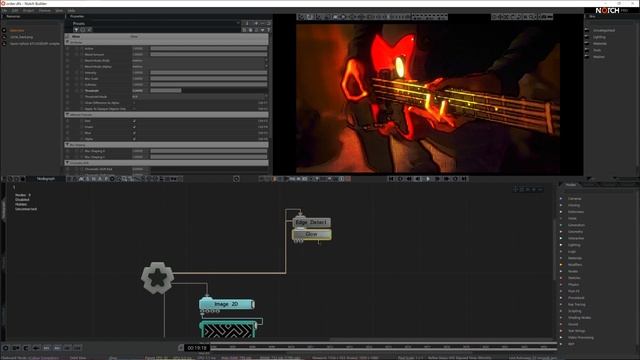Image resolution: width=640 pixels, height=360 pixels.
Task: Select the orange highlighted resource item
Action: 17,30
